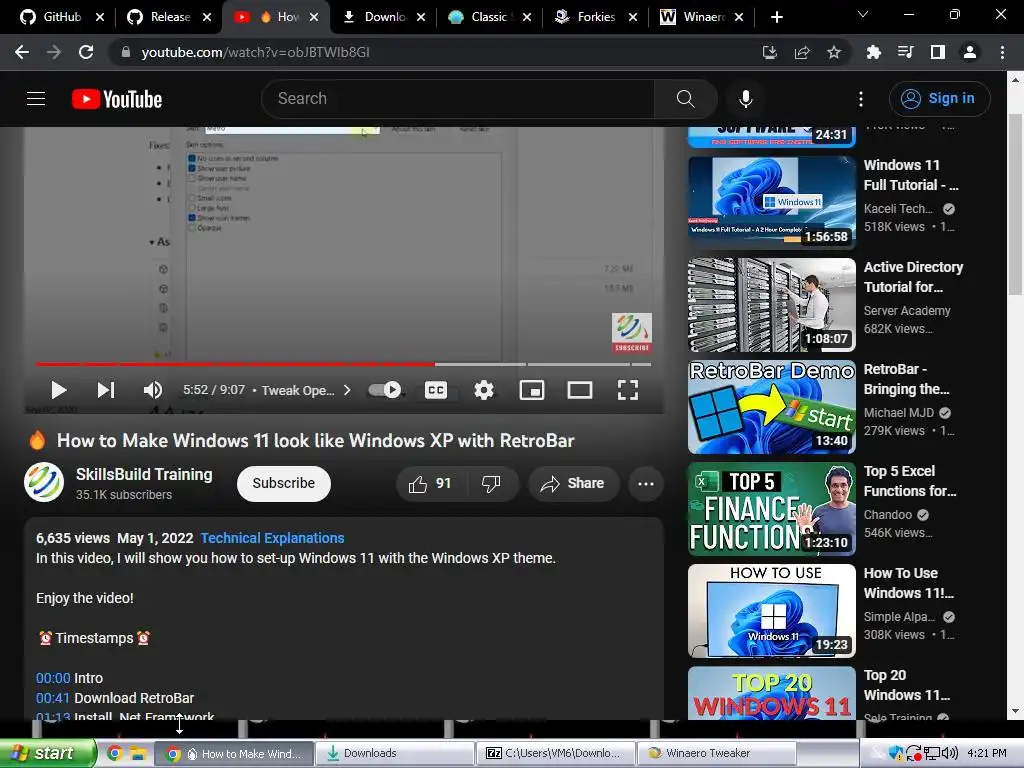Click page vertical scrollbar thumb
1024x768 pixels.
pos(1015,204)
